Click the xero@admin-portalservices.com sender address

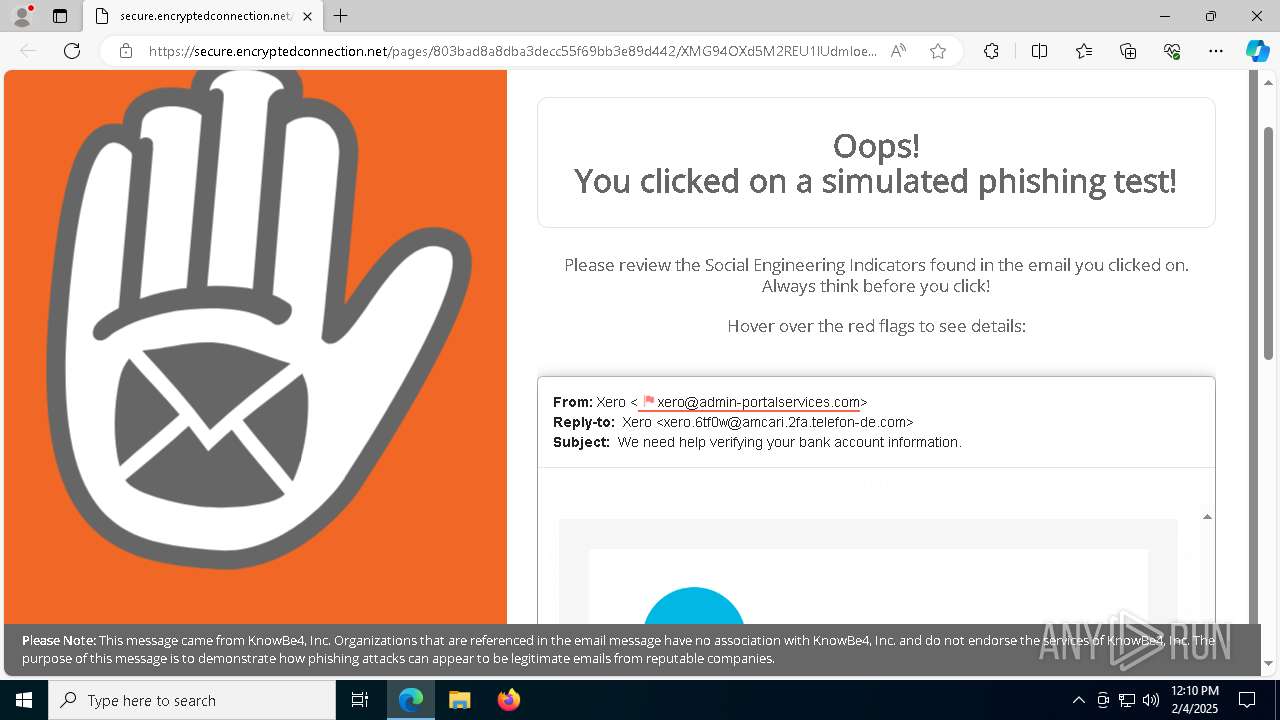click(x=759, y=402)
